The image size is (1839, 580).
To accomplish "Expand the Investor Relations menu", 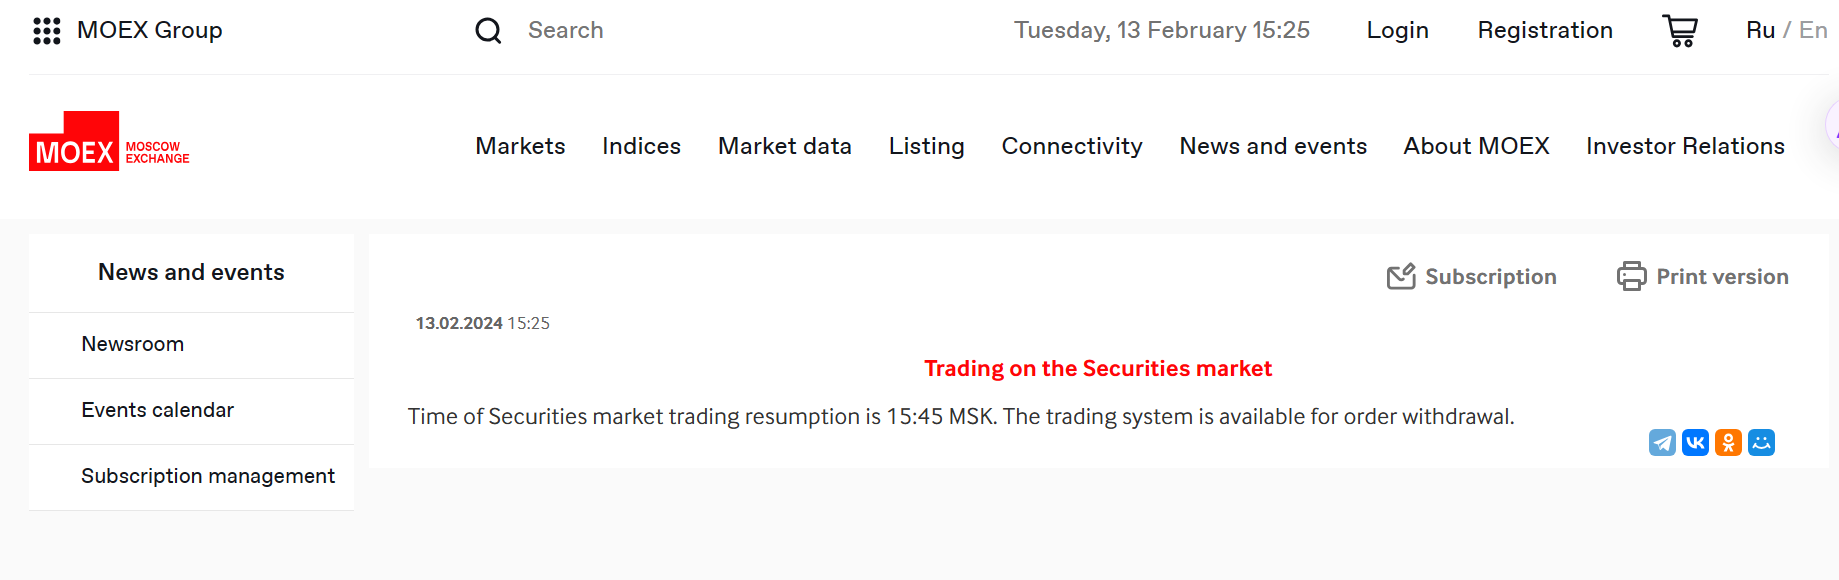I will (x=1685, y=146).
